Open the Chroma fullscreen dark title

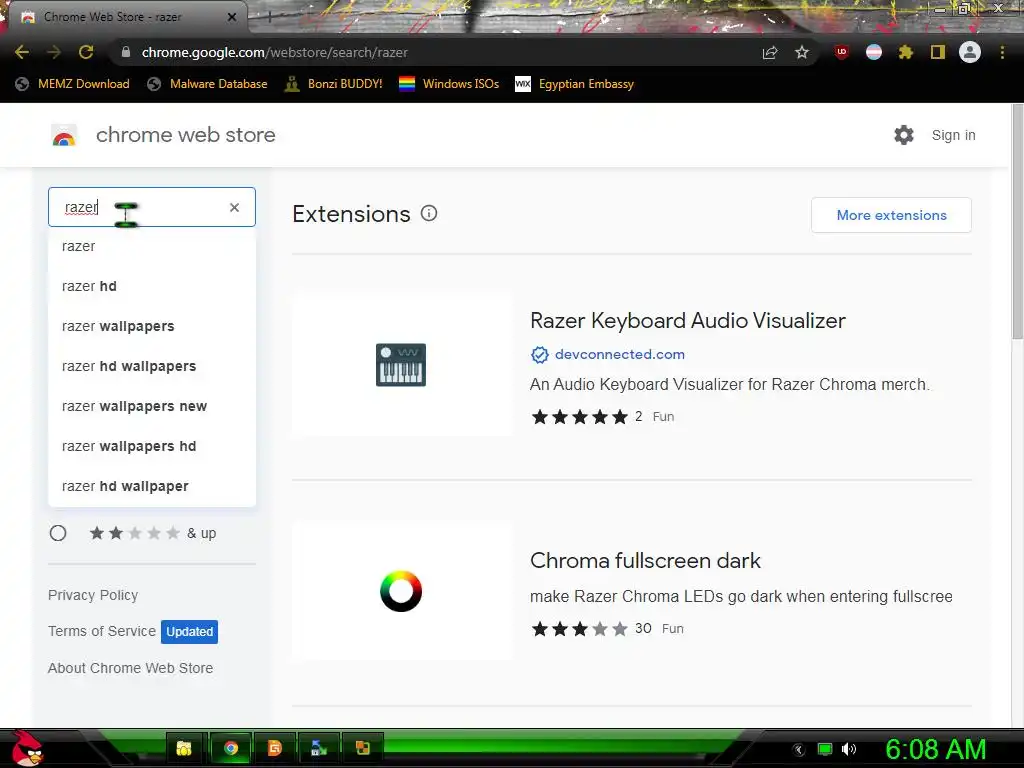(645, 560)
